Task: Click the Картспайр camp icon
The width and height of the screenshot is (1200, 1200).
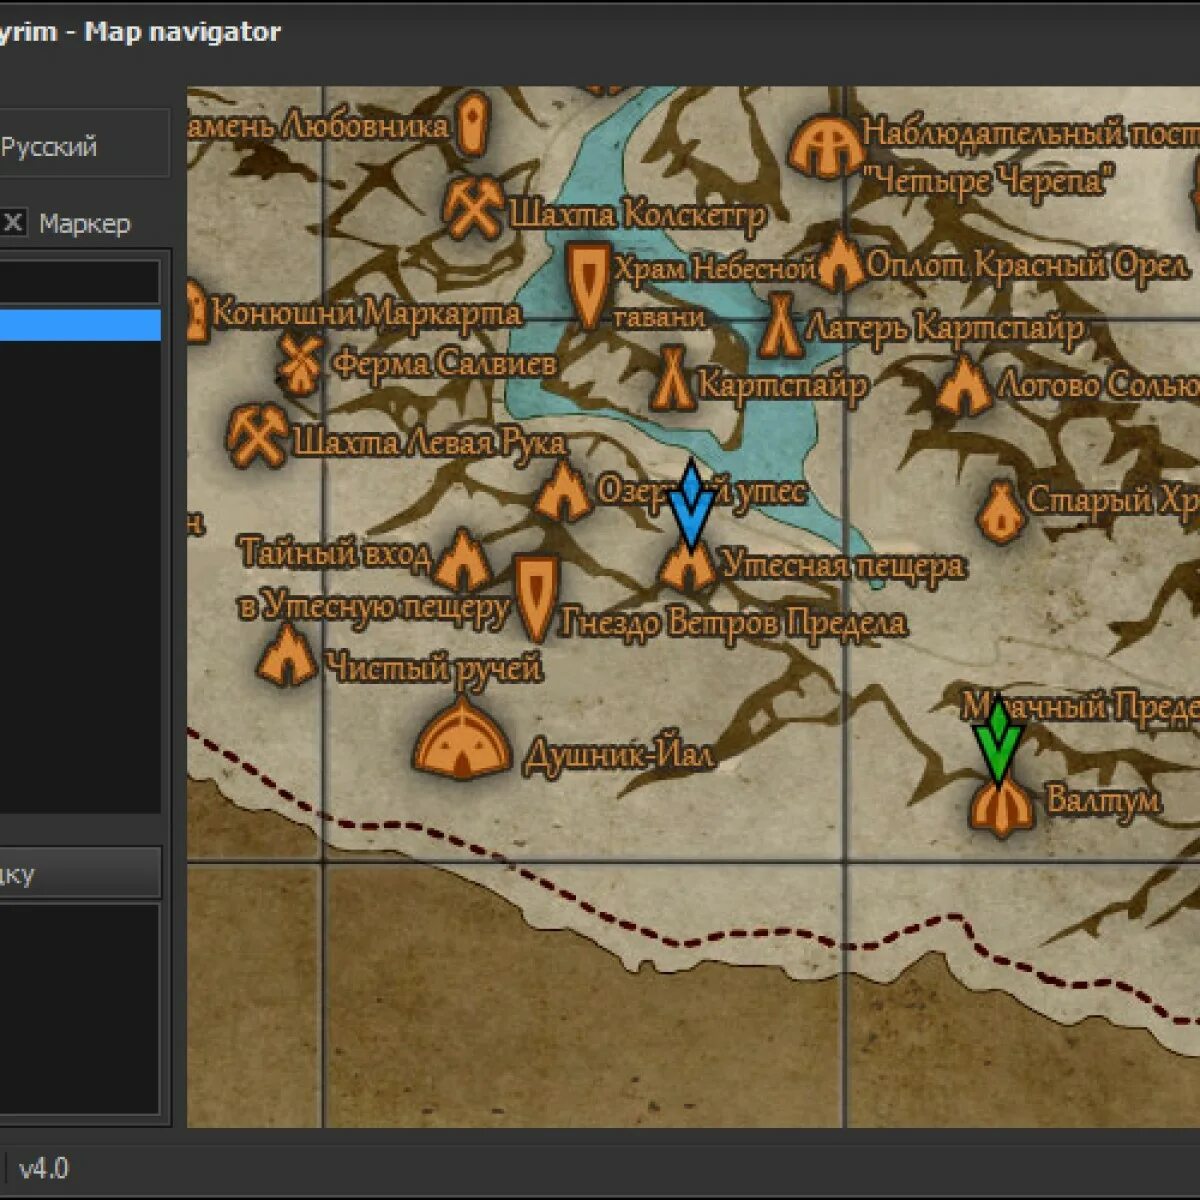Action: tap(673, 378)
